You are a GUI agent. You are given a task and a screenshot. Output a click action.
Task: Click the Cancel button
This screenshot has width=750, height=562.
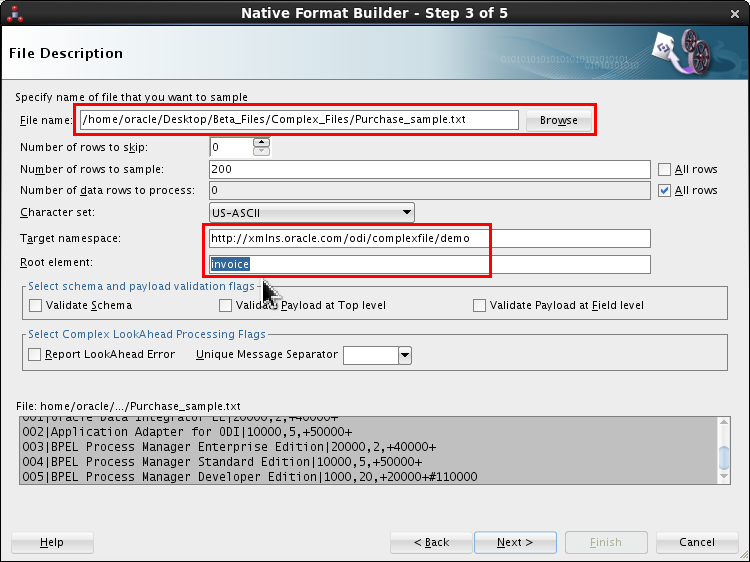point(697,542)
